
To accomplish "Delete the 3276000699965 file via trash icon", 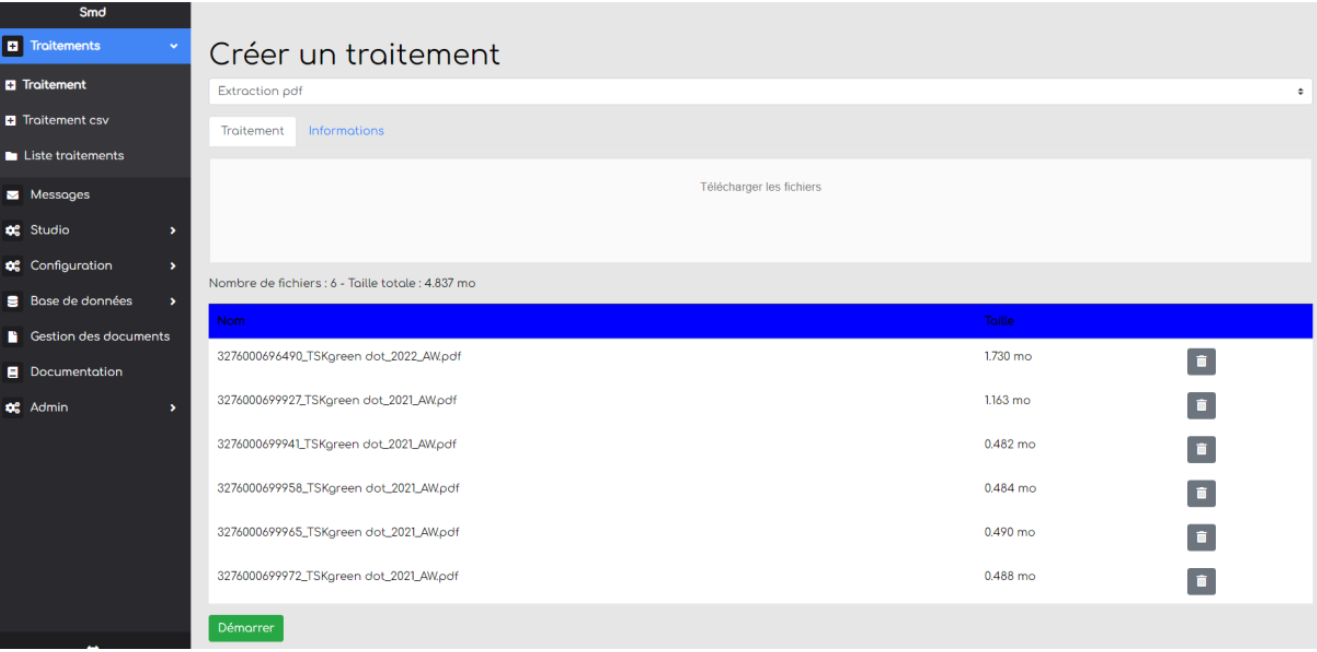I will click(x=1201, y=537).
